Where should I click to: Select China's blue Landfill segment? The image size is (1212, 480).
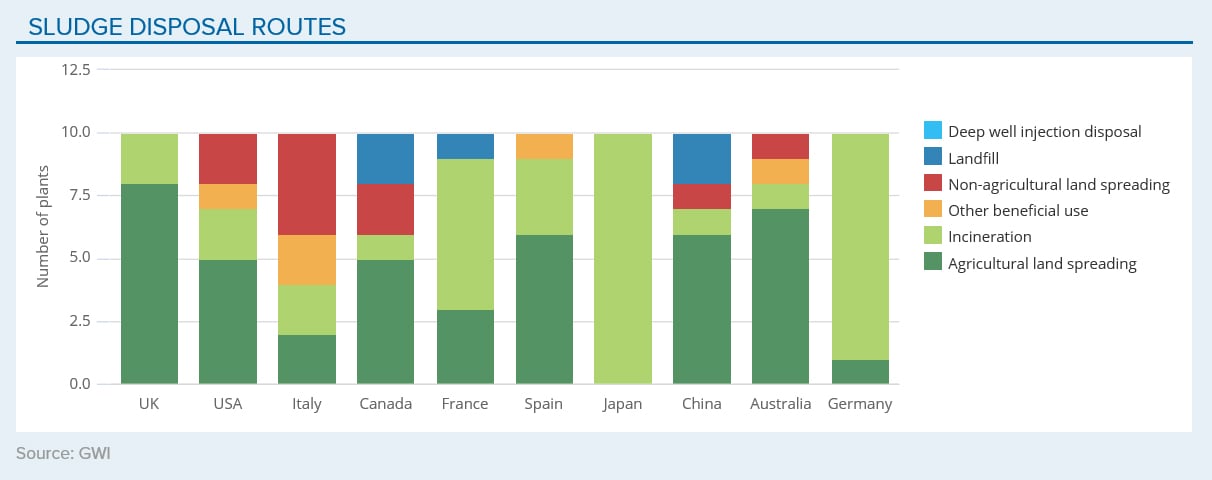pos(701,158)
